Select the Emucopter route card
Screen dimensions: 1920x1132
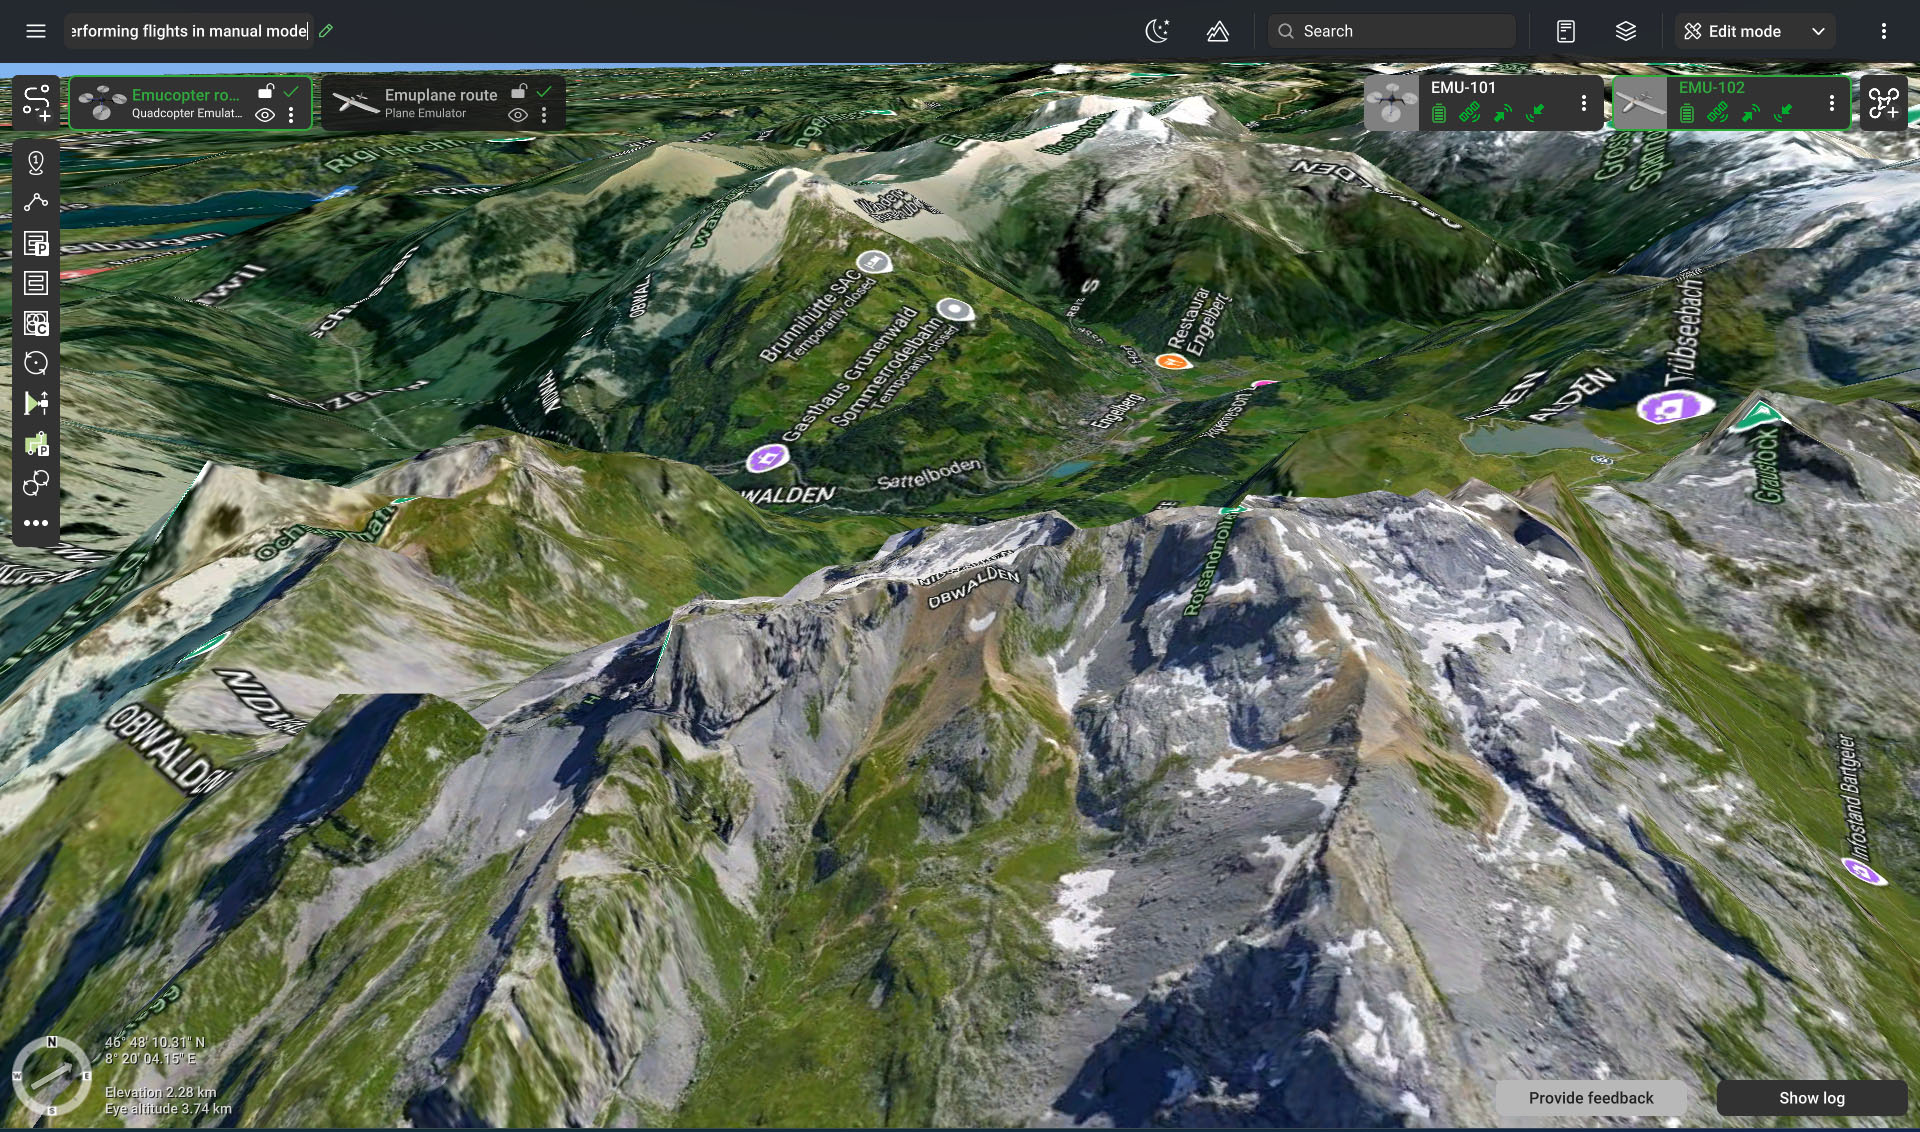190,103
